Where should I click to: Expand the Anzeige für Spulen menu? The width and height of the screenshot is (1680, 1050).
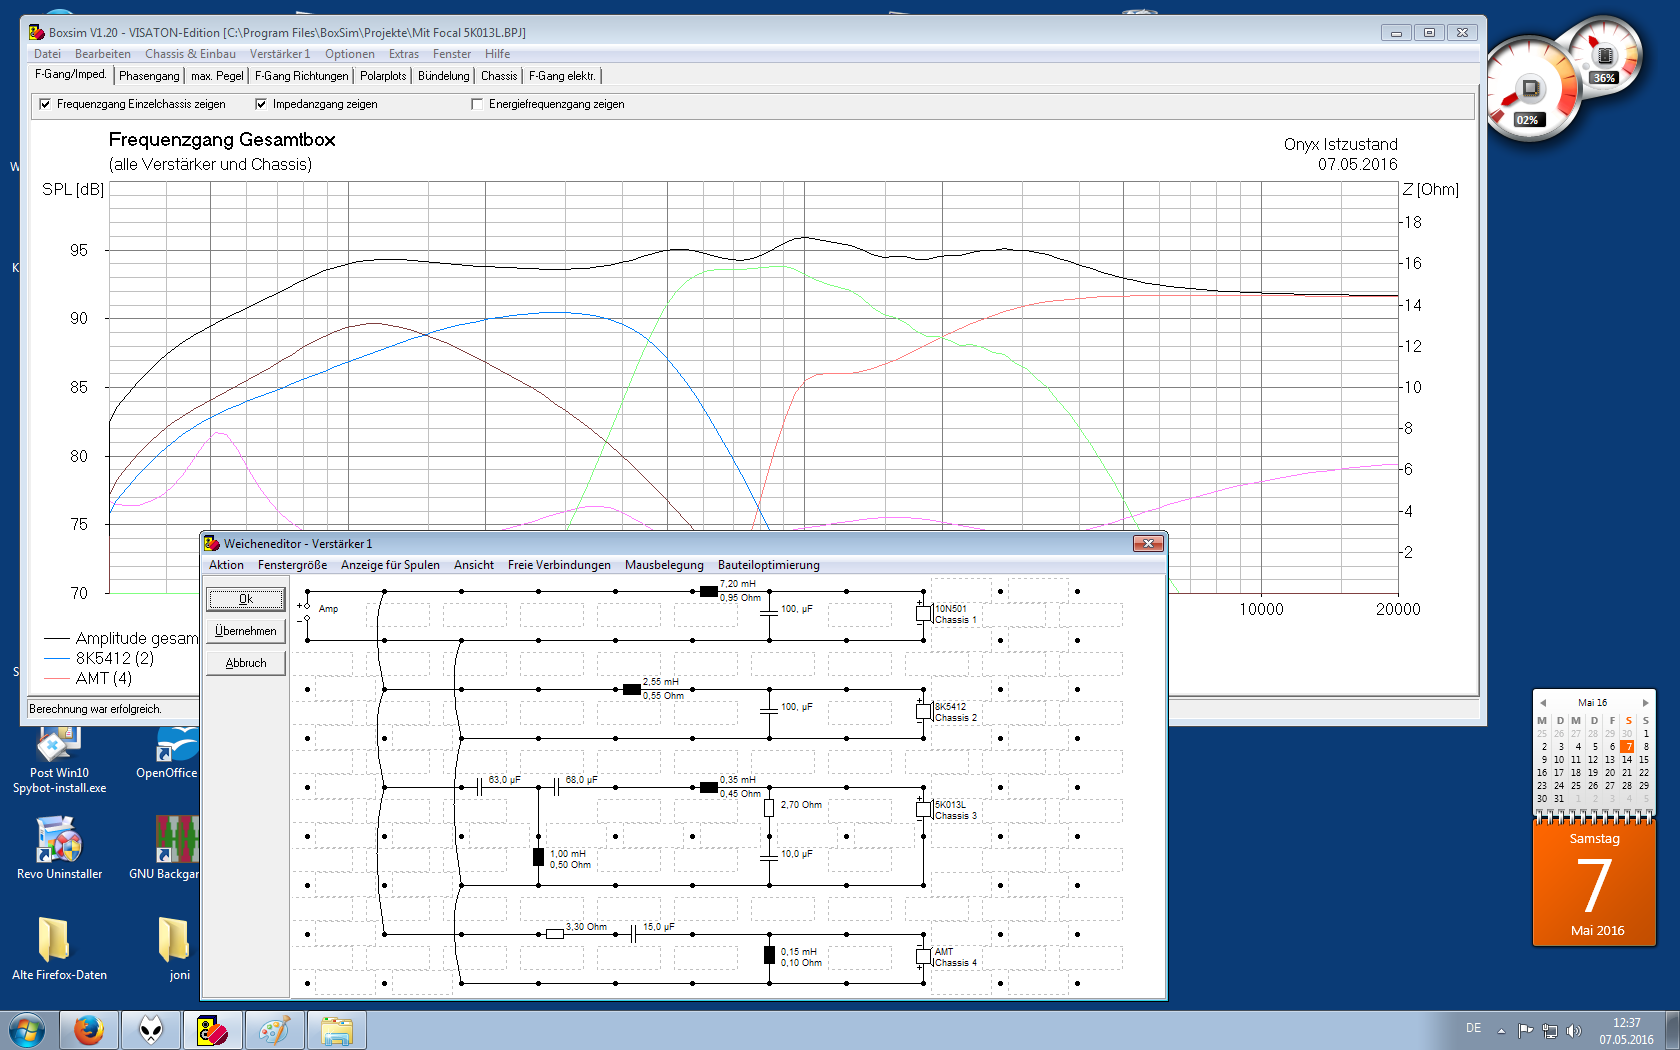click(390, 565)
